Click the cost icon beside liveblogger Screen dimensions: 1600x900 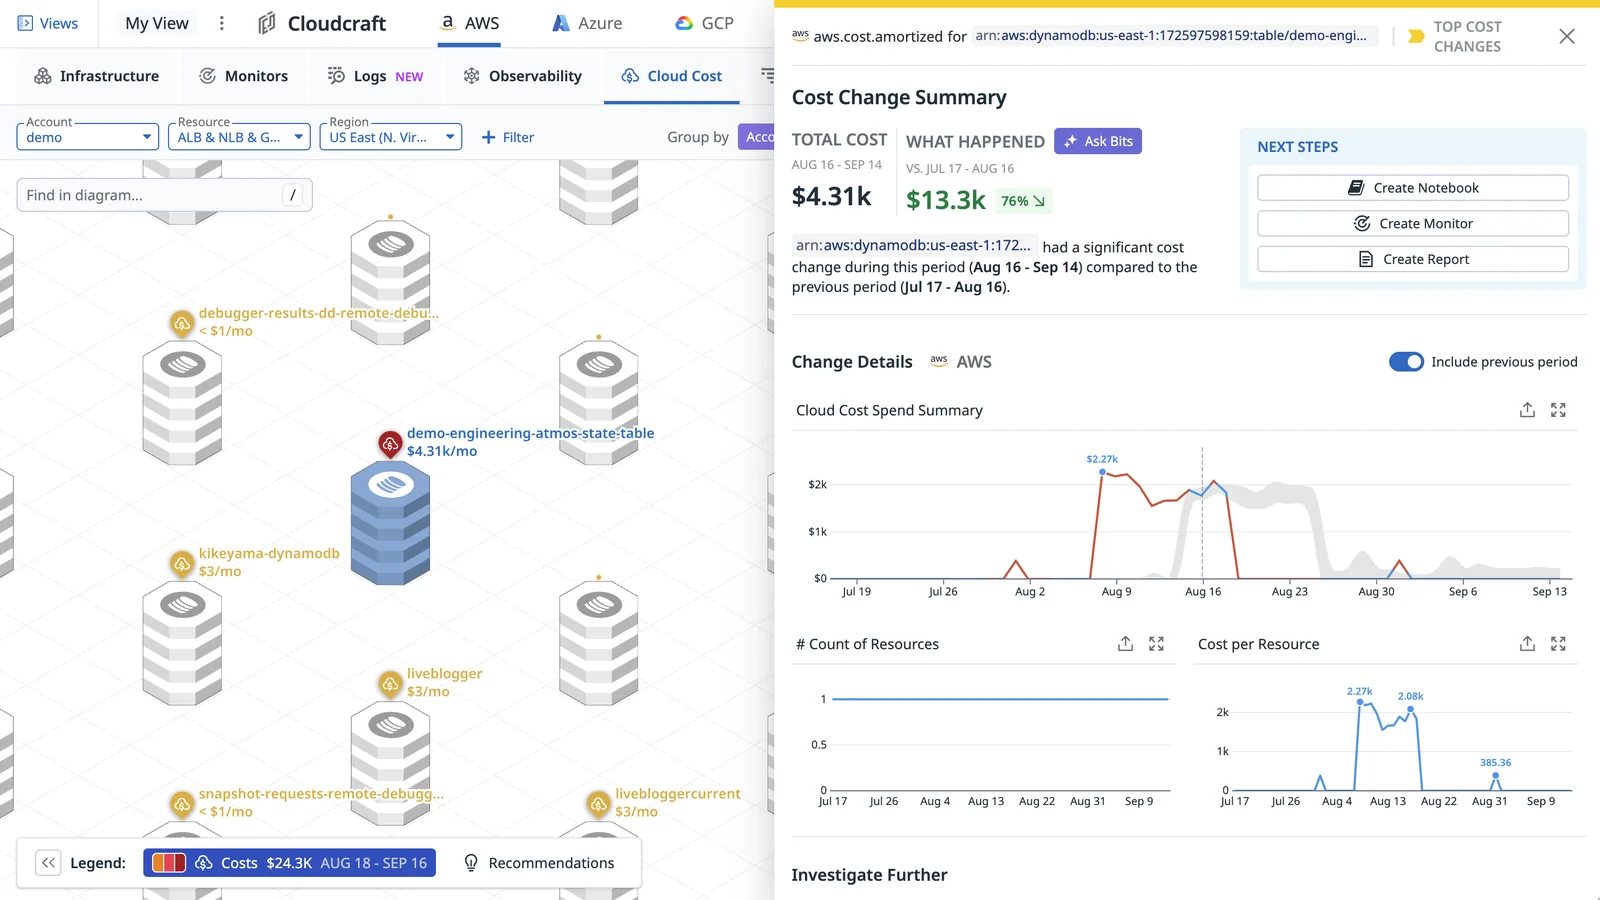coord(390,683)
